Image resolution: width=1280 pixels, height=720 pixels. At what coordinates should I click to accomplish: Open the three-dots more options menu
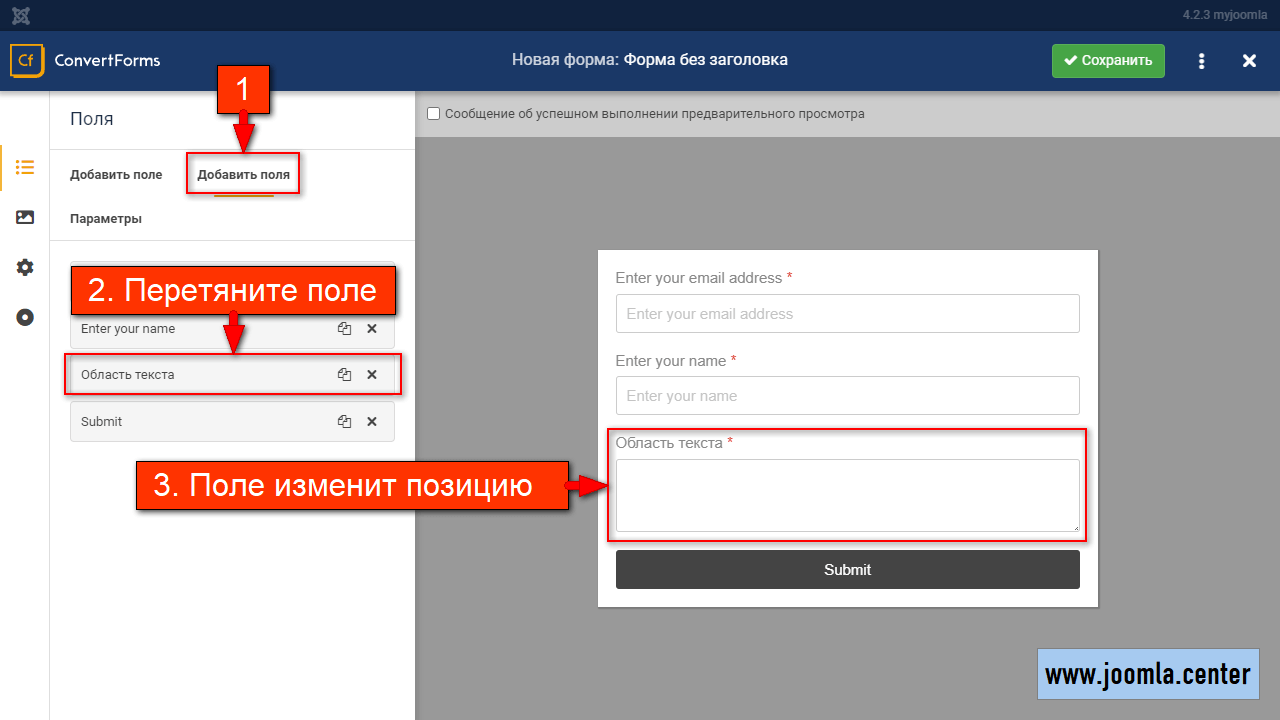click(1201, 61)
